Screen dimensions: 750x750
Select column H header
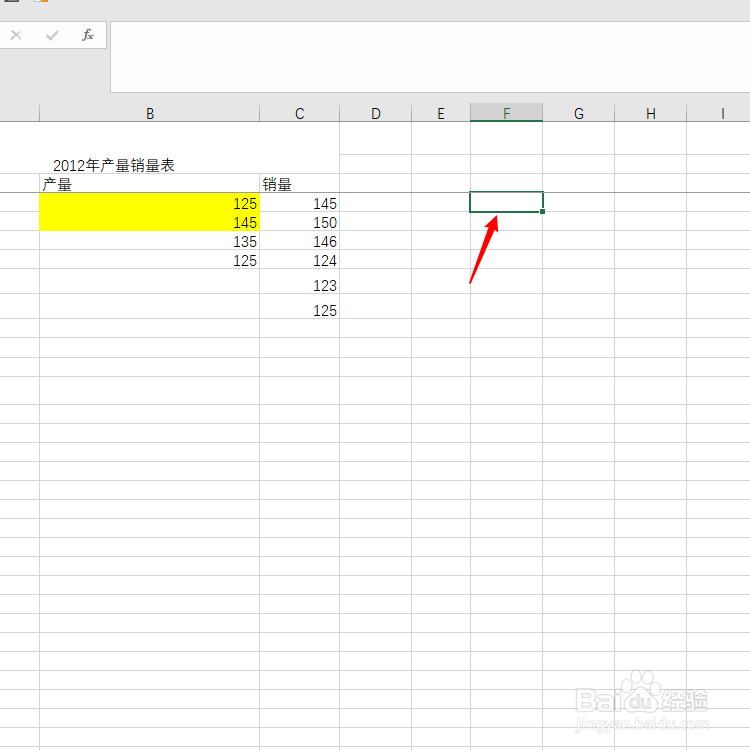pos(651,113)
